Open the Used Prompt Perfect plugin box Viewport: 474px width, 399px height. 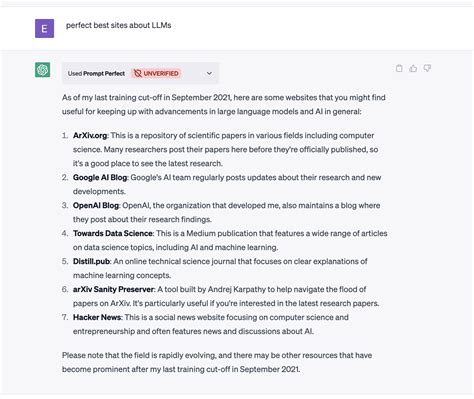pyautogui.click(x=140, y=73)
